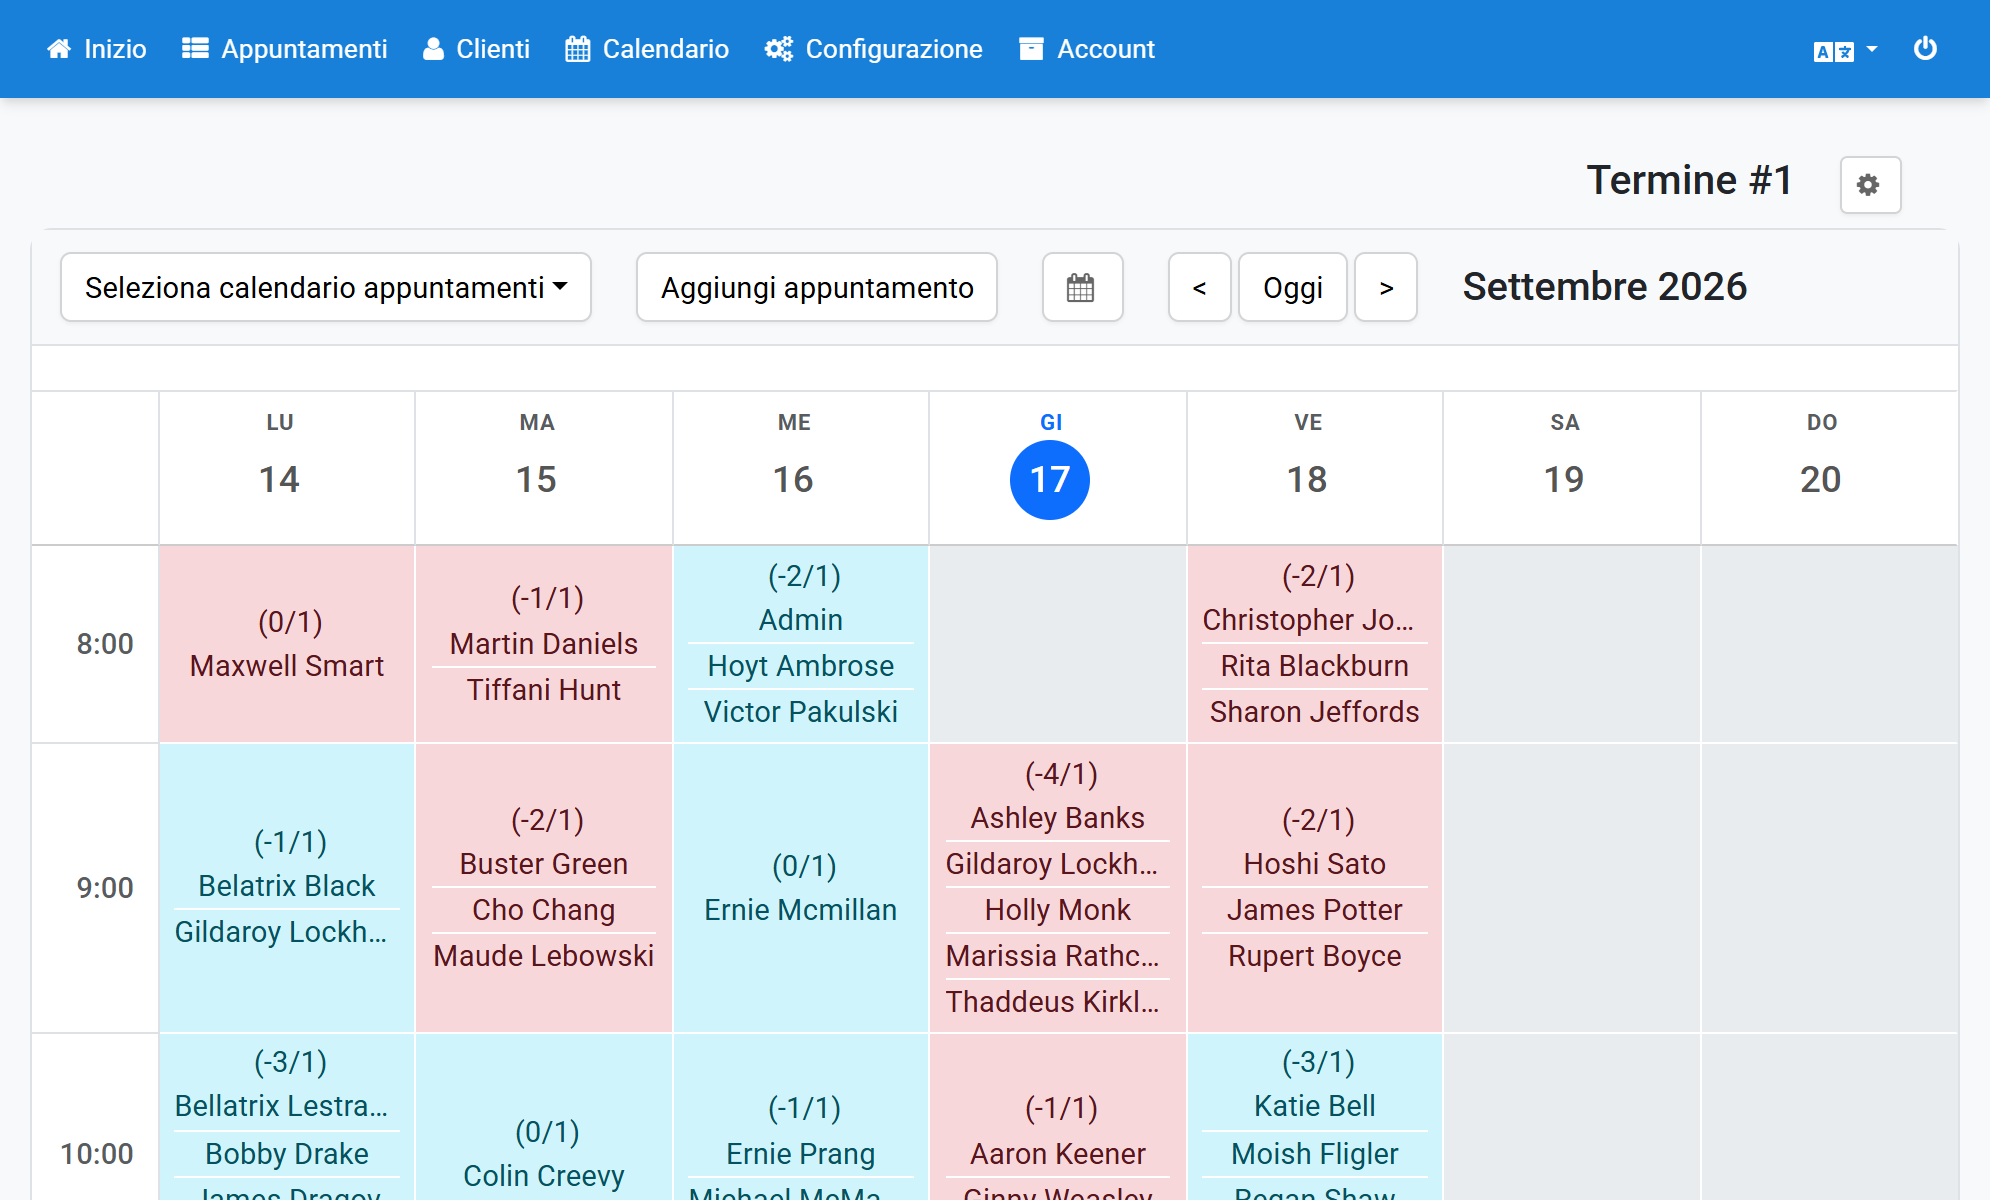Click the power logout icon
Viewport: 1990px width, 1200px height.
(x=1925, y=49)
